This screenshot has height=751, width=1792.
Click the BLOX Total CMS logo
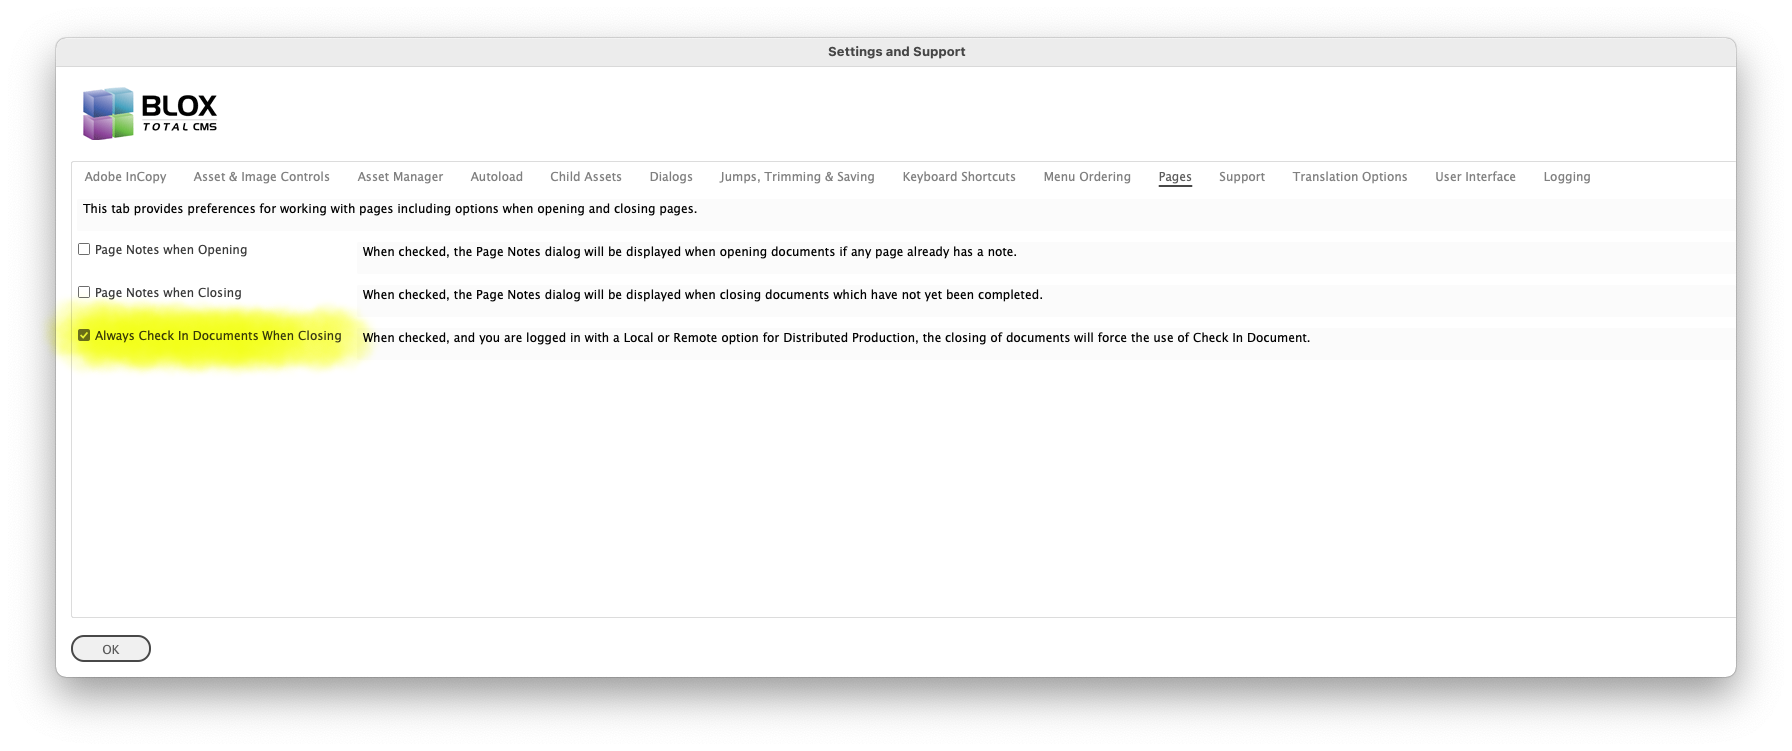click(150, 113)
